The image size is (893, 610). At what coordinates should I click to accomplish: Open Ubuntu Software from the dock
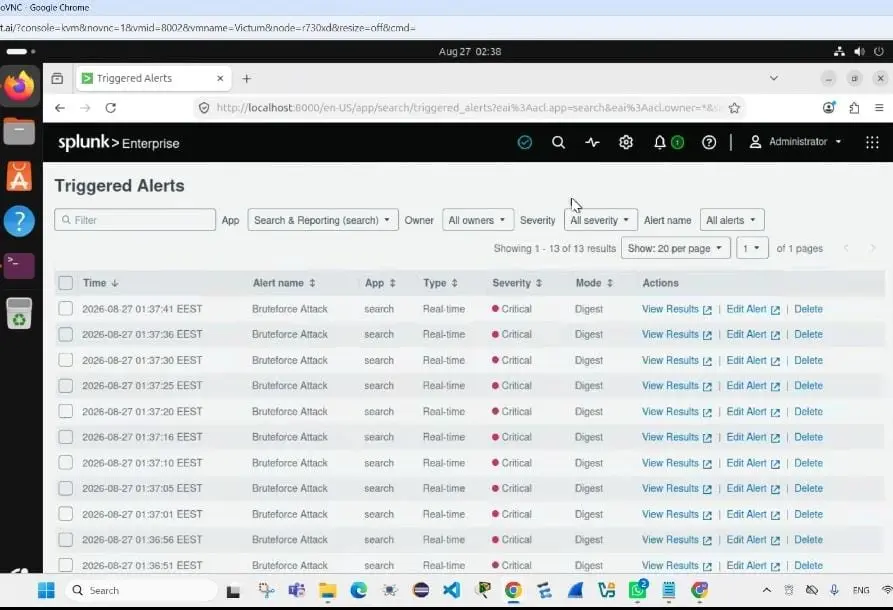click(19, 176)
